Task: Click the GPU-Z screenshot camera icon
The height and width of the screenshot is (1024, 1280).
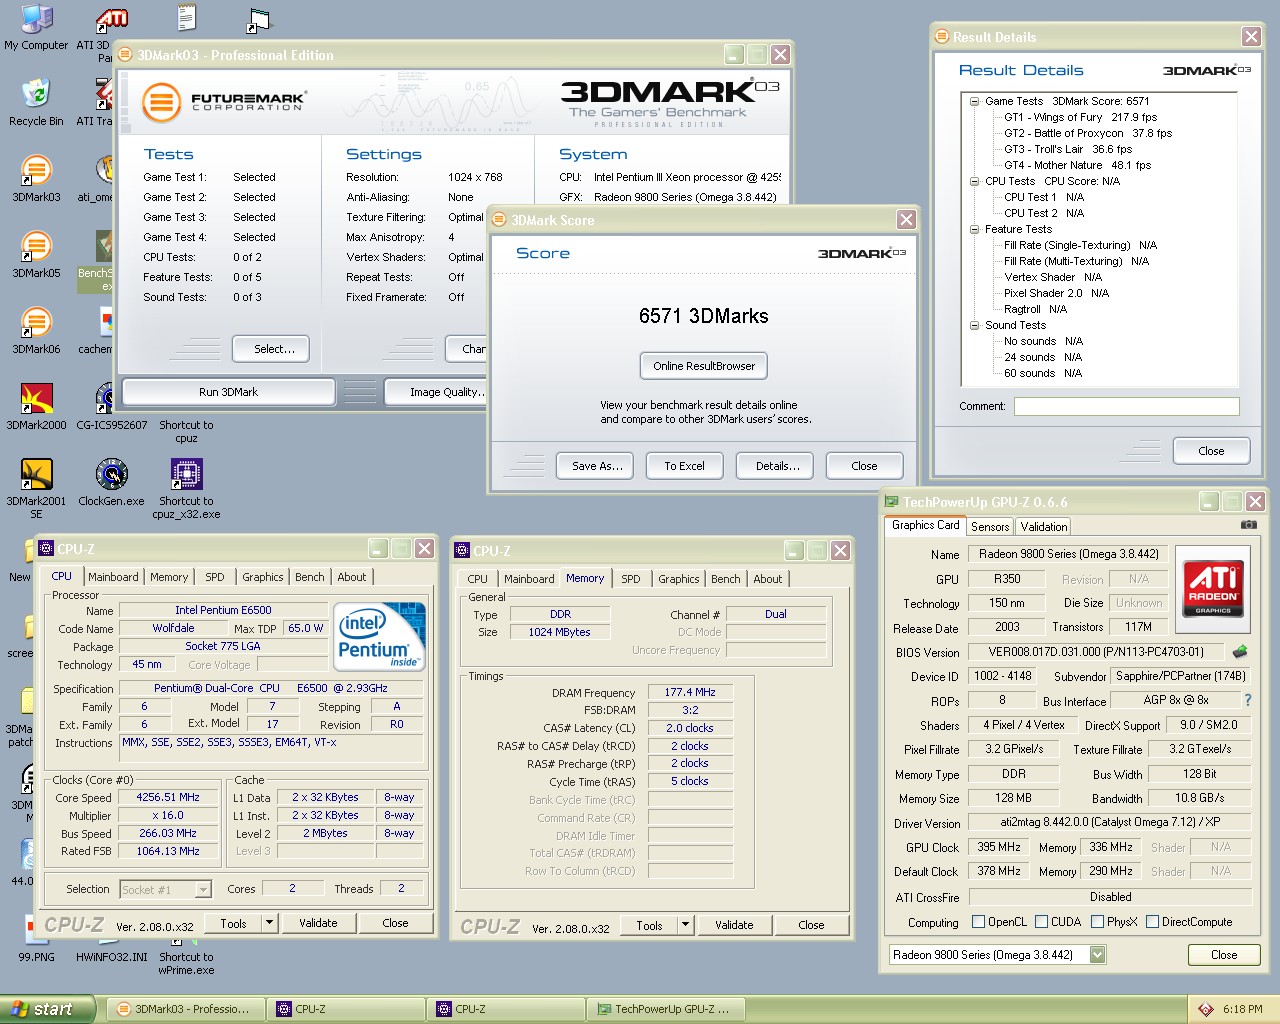Action: 1249,525
